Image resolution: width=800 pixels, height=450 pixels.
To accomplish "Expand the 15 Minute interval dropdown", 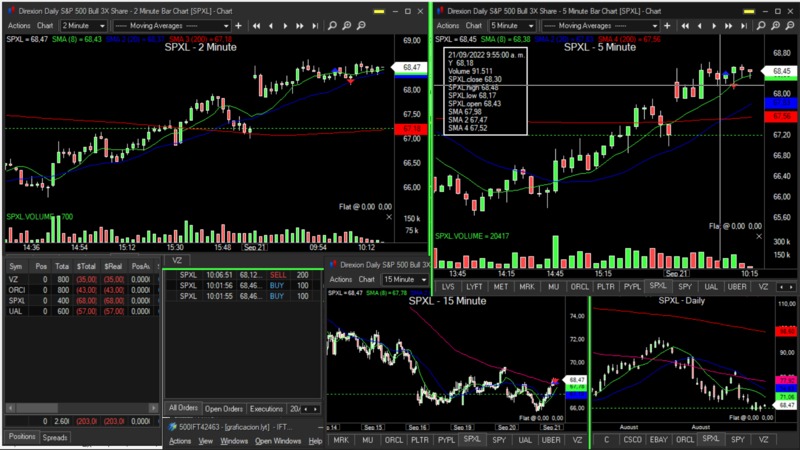I will [402, 279].
